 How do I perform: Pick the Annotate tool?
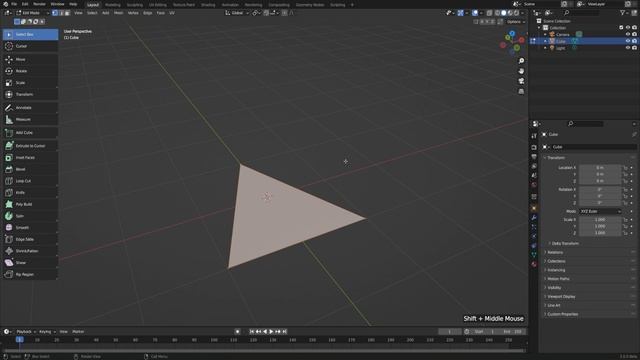[x=30, y=108]
